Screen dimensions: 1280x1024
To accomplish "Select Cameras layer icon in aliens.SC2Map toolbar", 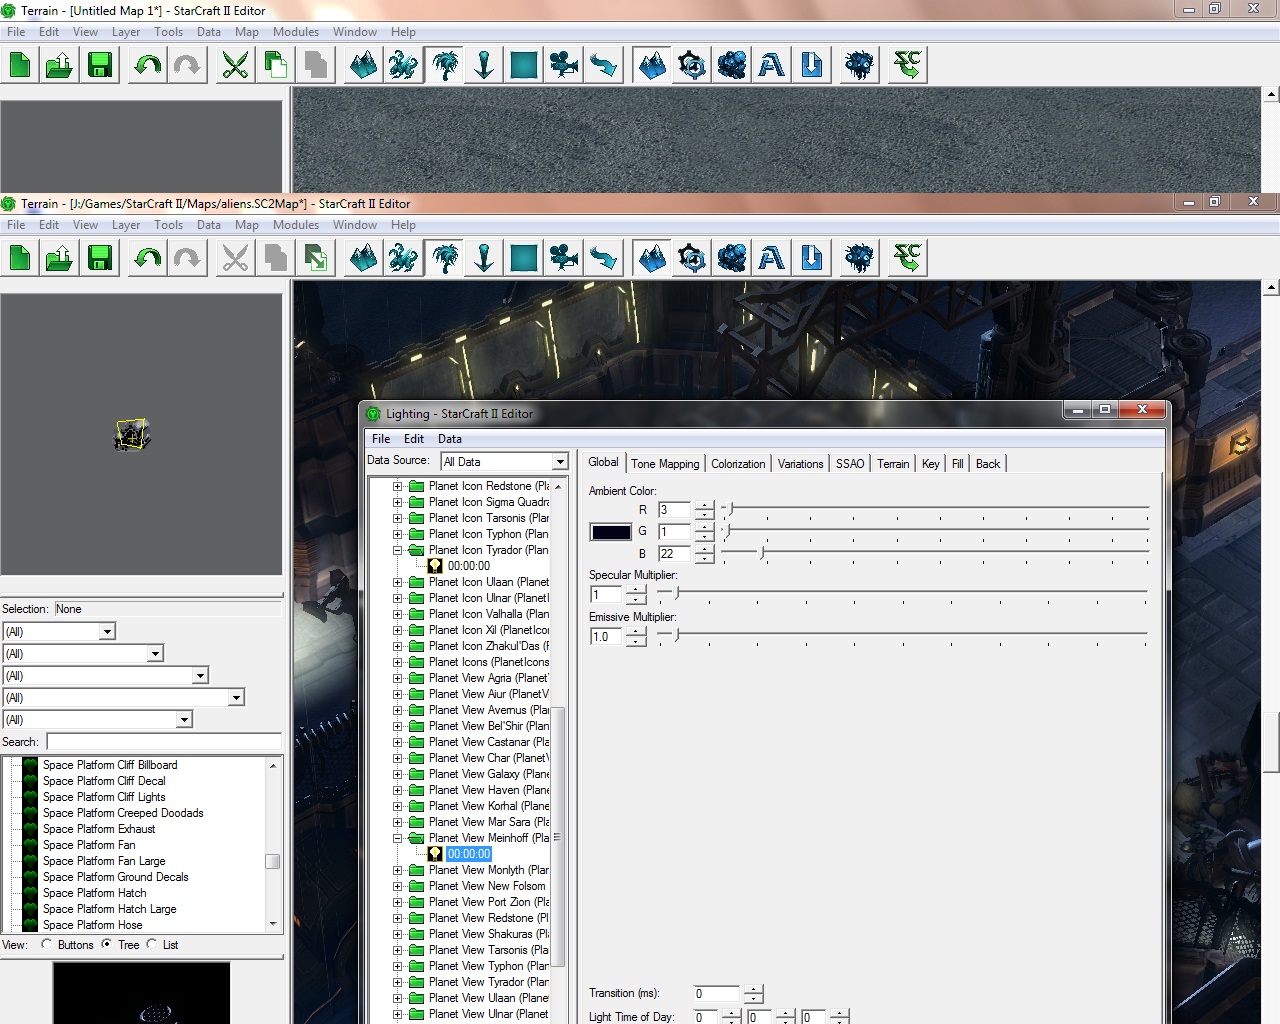I will (x=564, y=259).
